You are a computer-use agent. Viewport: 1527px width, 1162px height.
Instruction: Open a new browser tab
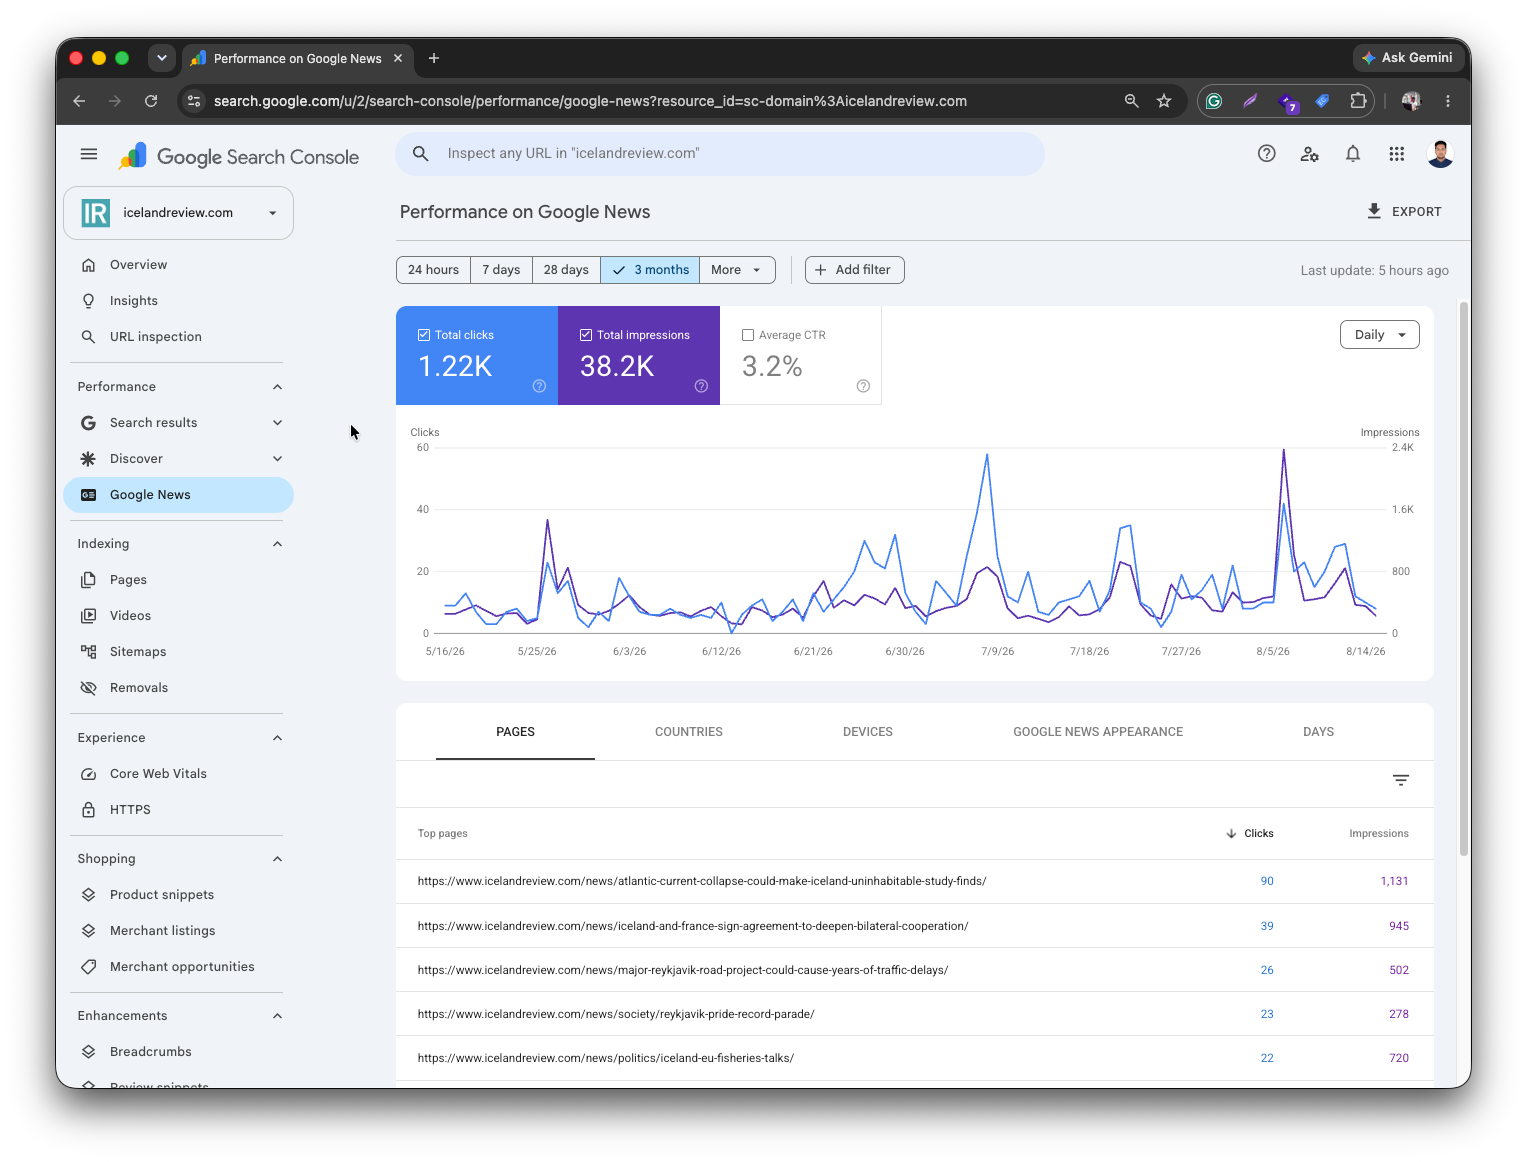pyautogui.click(x=434, y=58)
